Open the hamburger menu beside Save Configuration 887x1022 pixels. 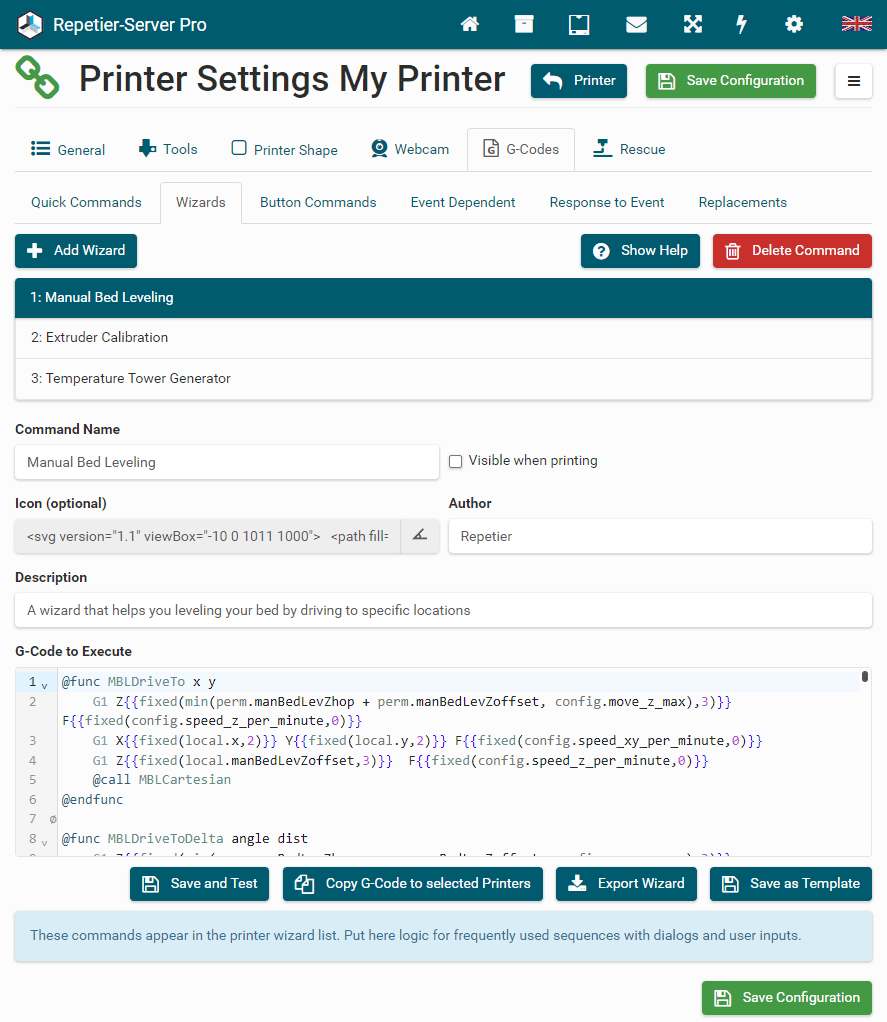[853, 81]
